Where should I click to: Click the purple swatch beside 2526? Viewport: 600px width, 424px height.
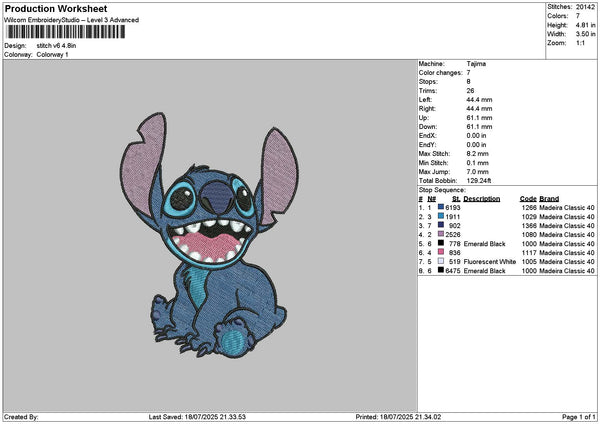click(441, 234)
